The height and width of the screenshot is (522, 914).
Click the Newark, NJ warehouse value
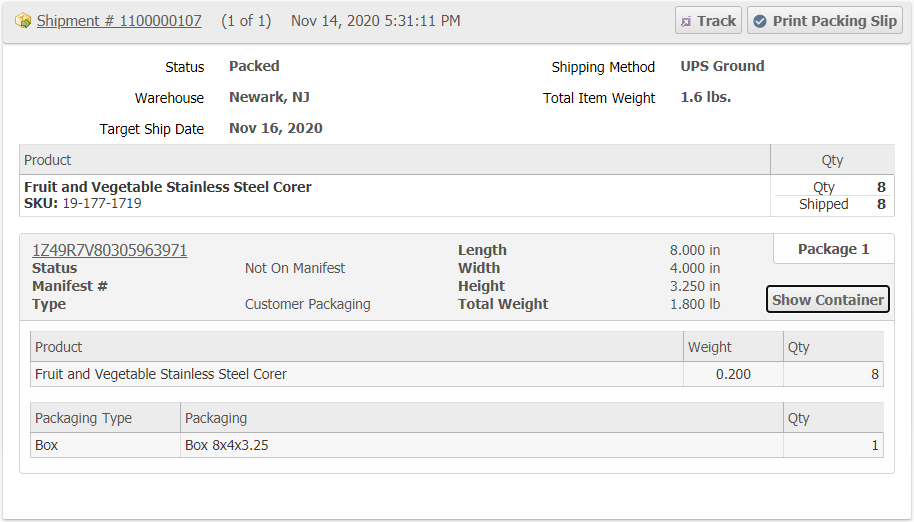269,97
